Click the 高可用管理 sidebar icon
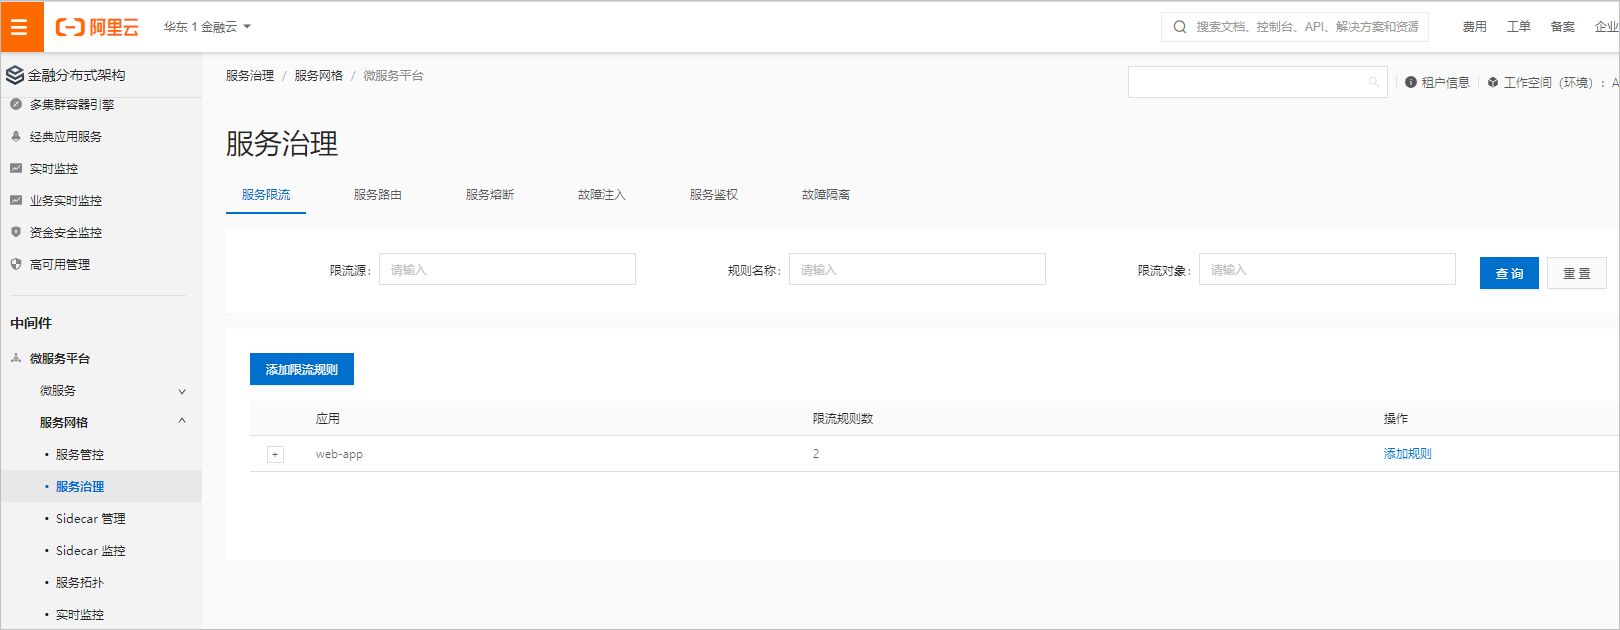Image resolution: width=1620 pixels, height=630 pixels. click(x=16, y=264)
